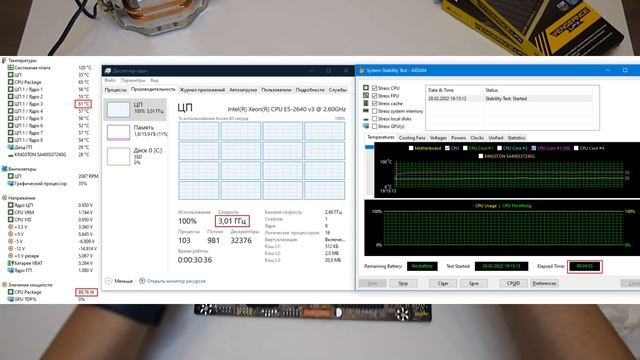Collapse the Температуры sensor group
Viewport: 640px width, 360px height.
tap(4, 60)
